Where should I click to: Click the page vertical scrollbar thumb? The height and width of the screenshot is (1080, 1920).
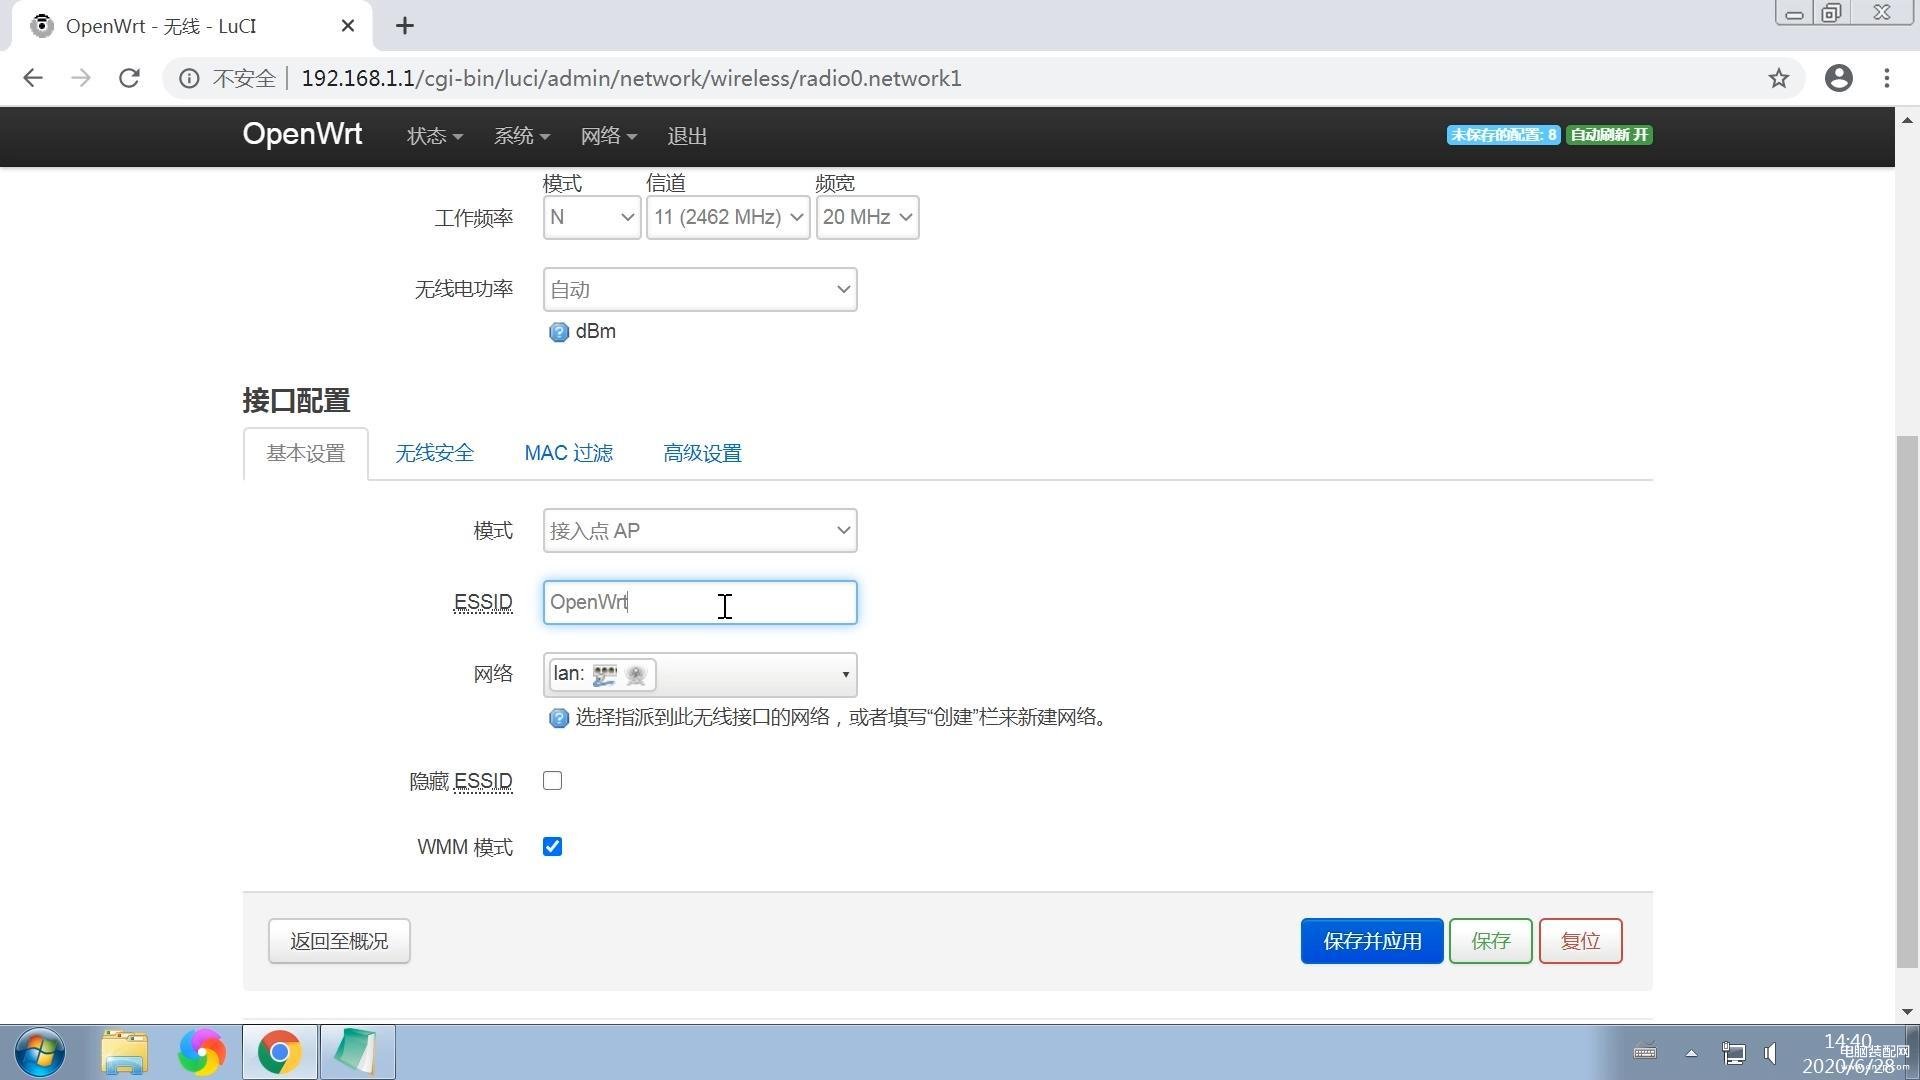tap(1907, 702)
